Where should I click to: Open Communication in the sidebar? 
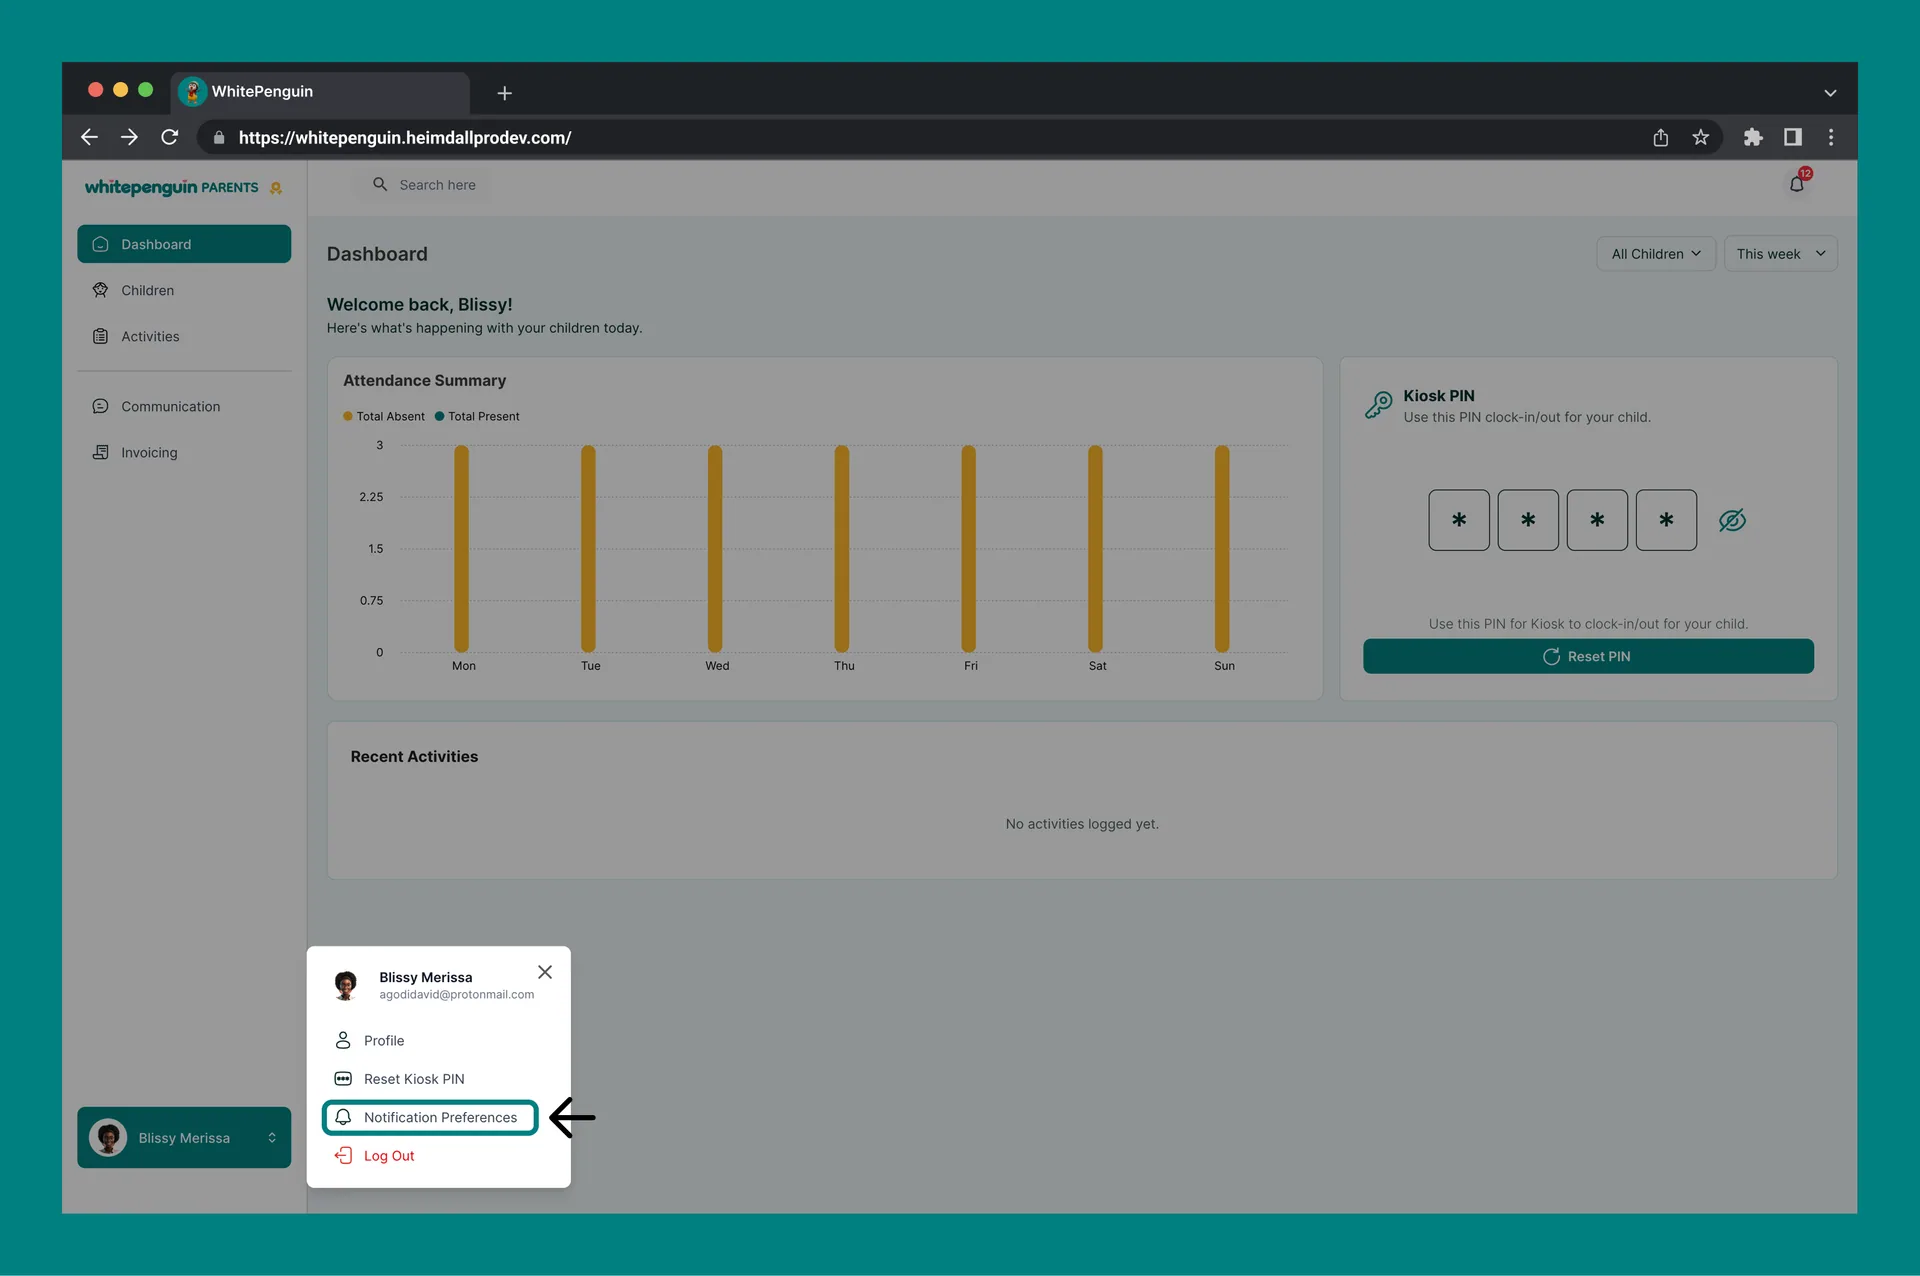click(184, 406)
